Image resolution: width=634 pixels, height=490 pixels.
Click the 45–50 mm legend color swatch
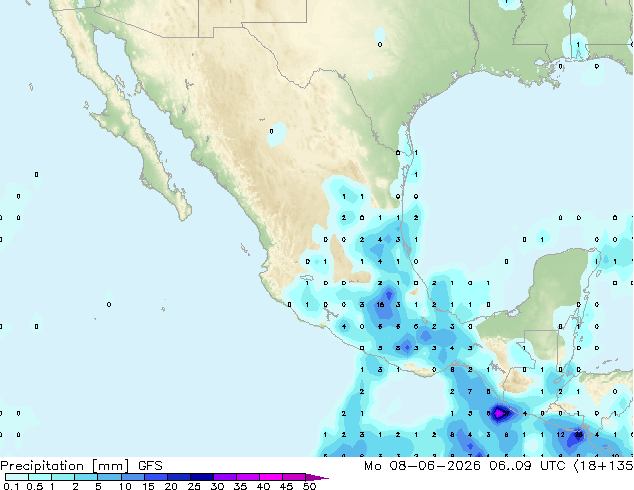tap(294, 477)
